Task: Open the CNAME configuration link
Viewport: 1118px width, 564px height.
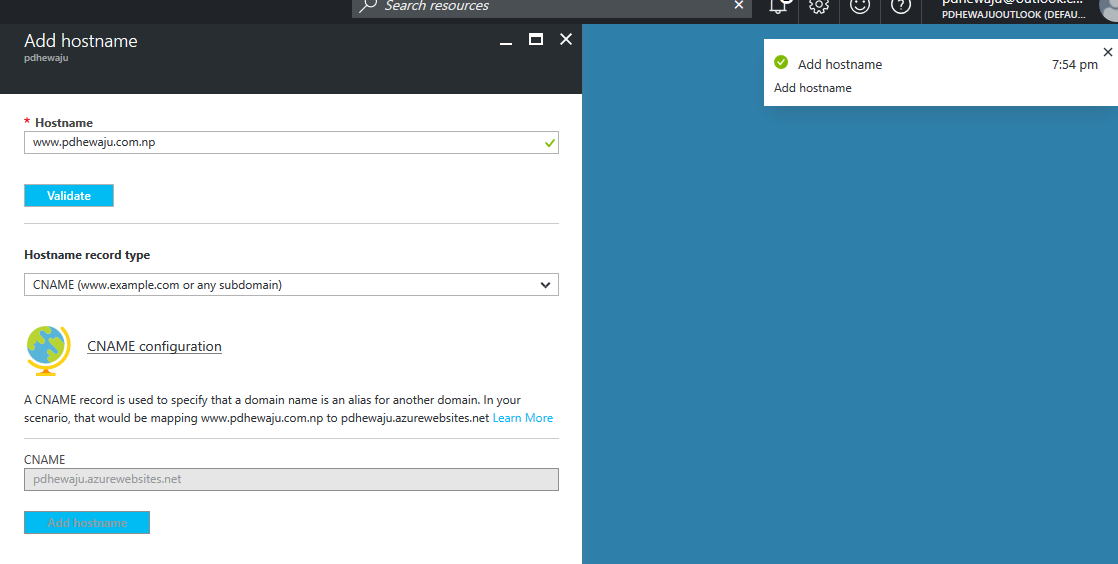Action: pyautogui.click(x=154, y=347)
